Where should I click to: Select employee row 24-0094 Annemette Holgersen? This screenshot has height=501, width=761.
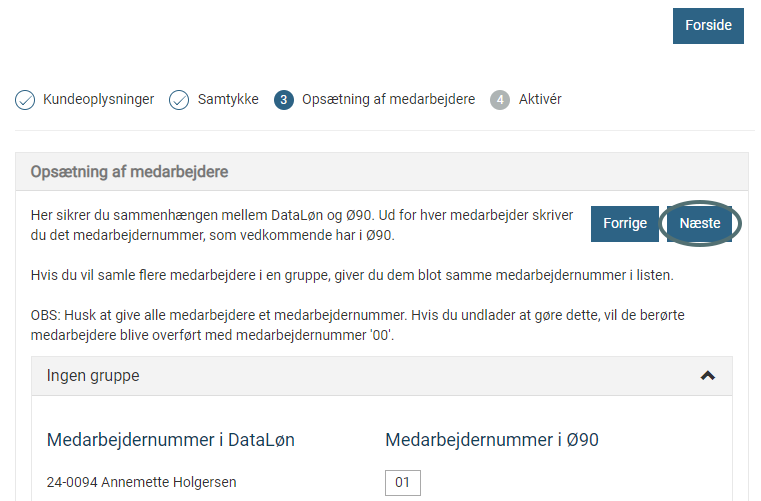coord(142,483)
